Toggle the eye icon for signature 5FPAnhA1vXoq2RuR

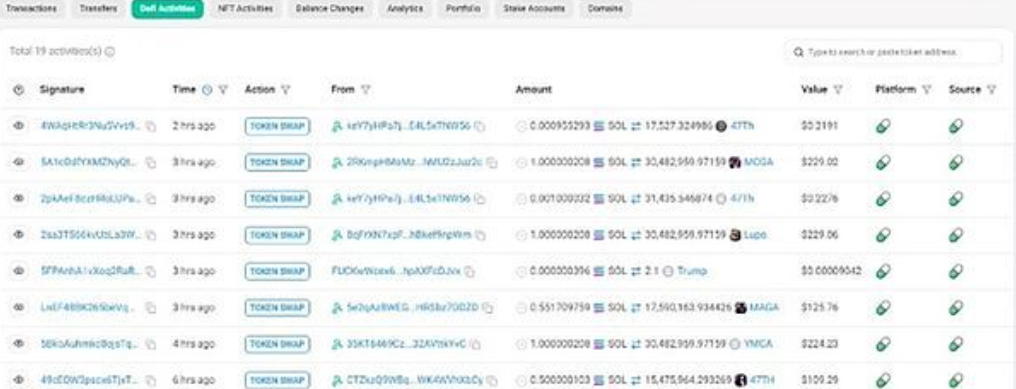coord(19,271)
